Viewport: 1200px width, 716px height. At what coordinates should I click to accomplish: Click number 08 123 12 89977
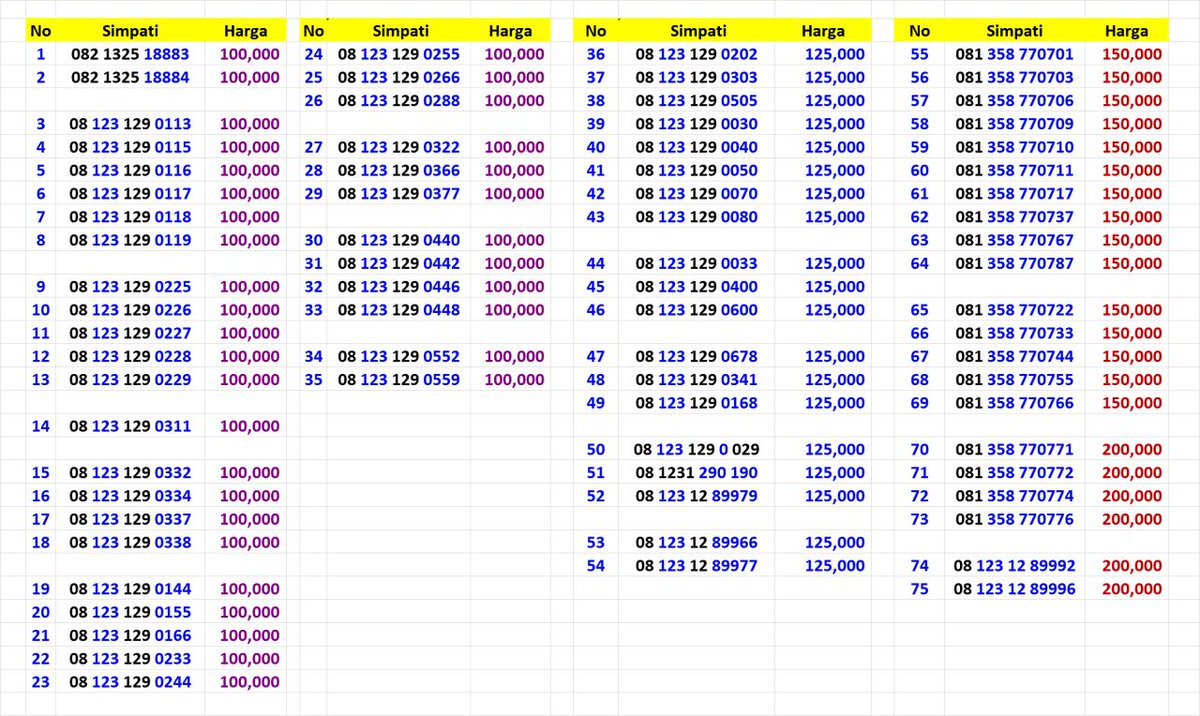697,566
